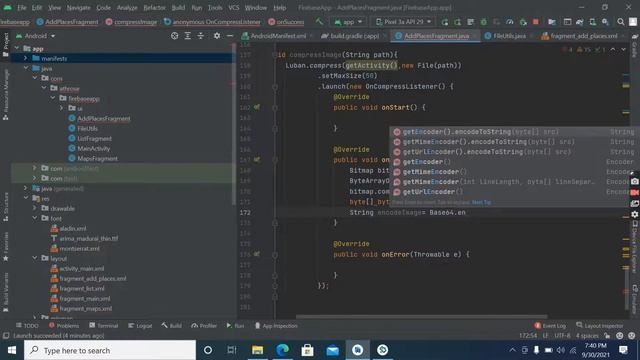Viewport: 640px width, 360px height.
Task: Click the Search Everywhere magnifier icon
Action: (620, 22)
